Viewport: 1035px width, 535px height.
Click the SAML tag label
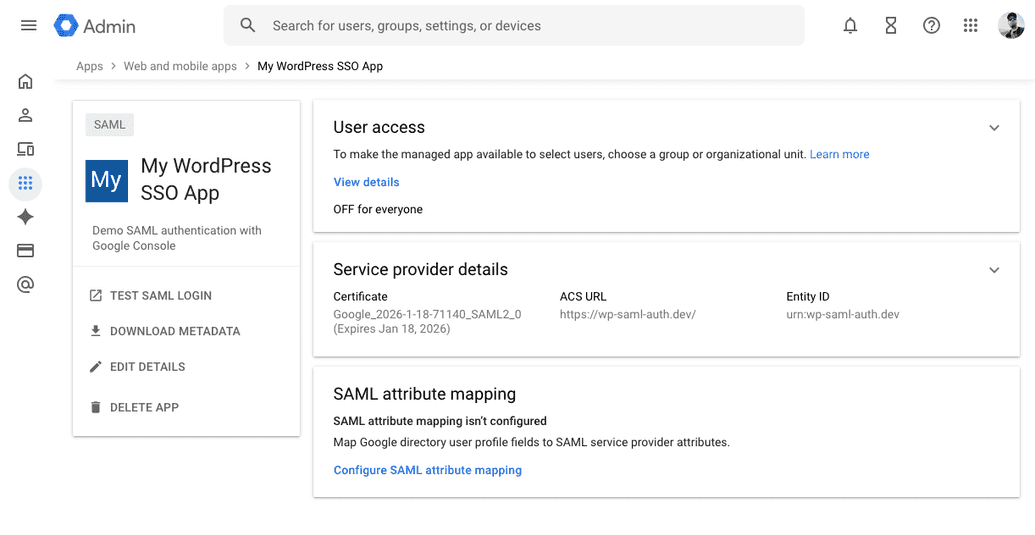point(110,125)
